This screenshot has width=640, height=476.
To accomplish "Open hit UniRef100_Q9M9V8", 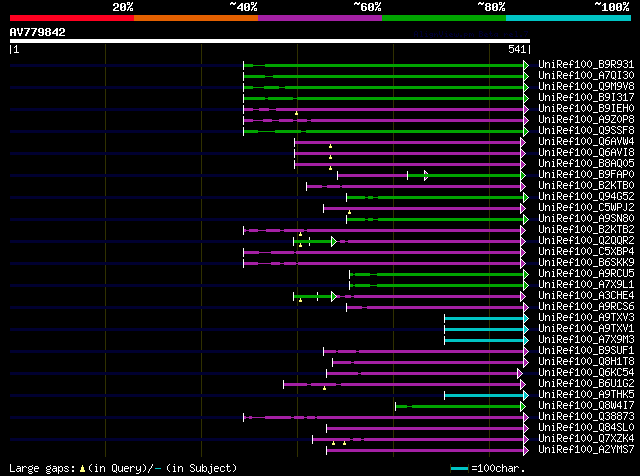I will (586, 87).
